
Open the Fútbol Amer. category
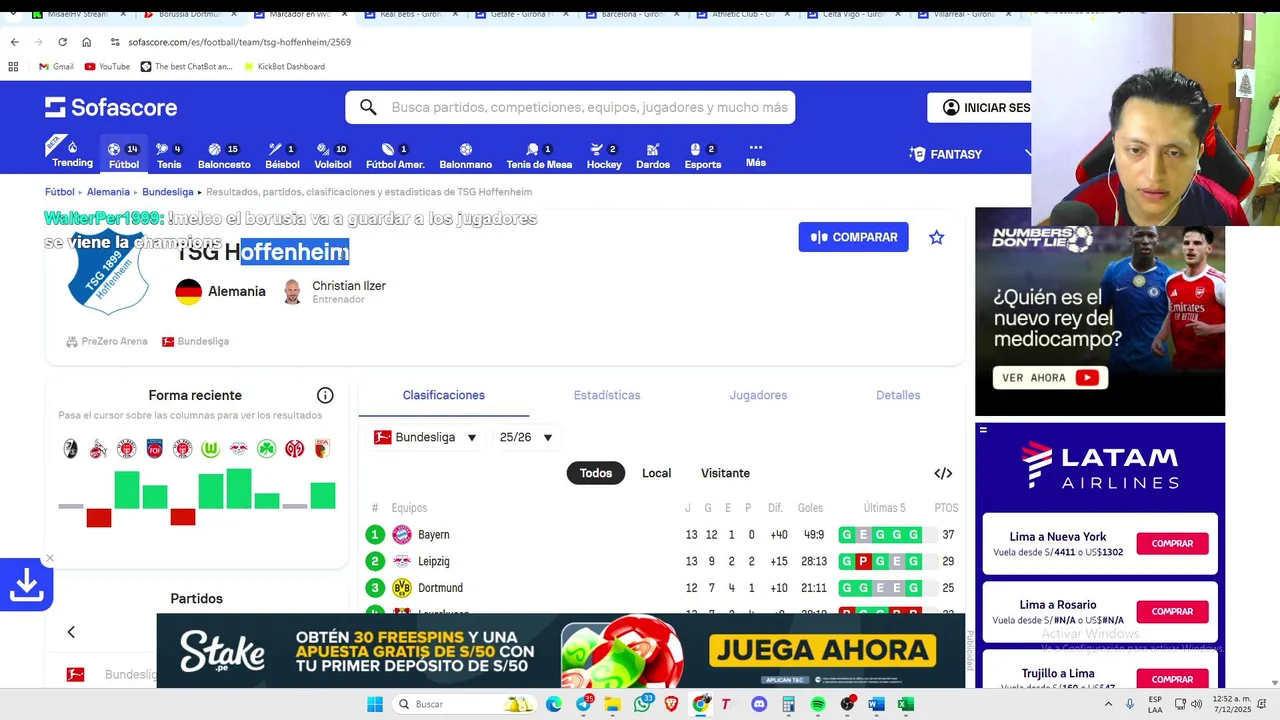395,156
